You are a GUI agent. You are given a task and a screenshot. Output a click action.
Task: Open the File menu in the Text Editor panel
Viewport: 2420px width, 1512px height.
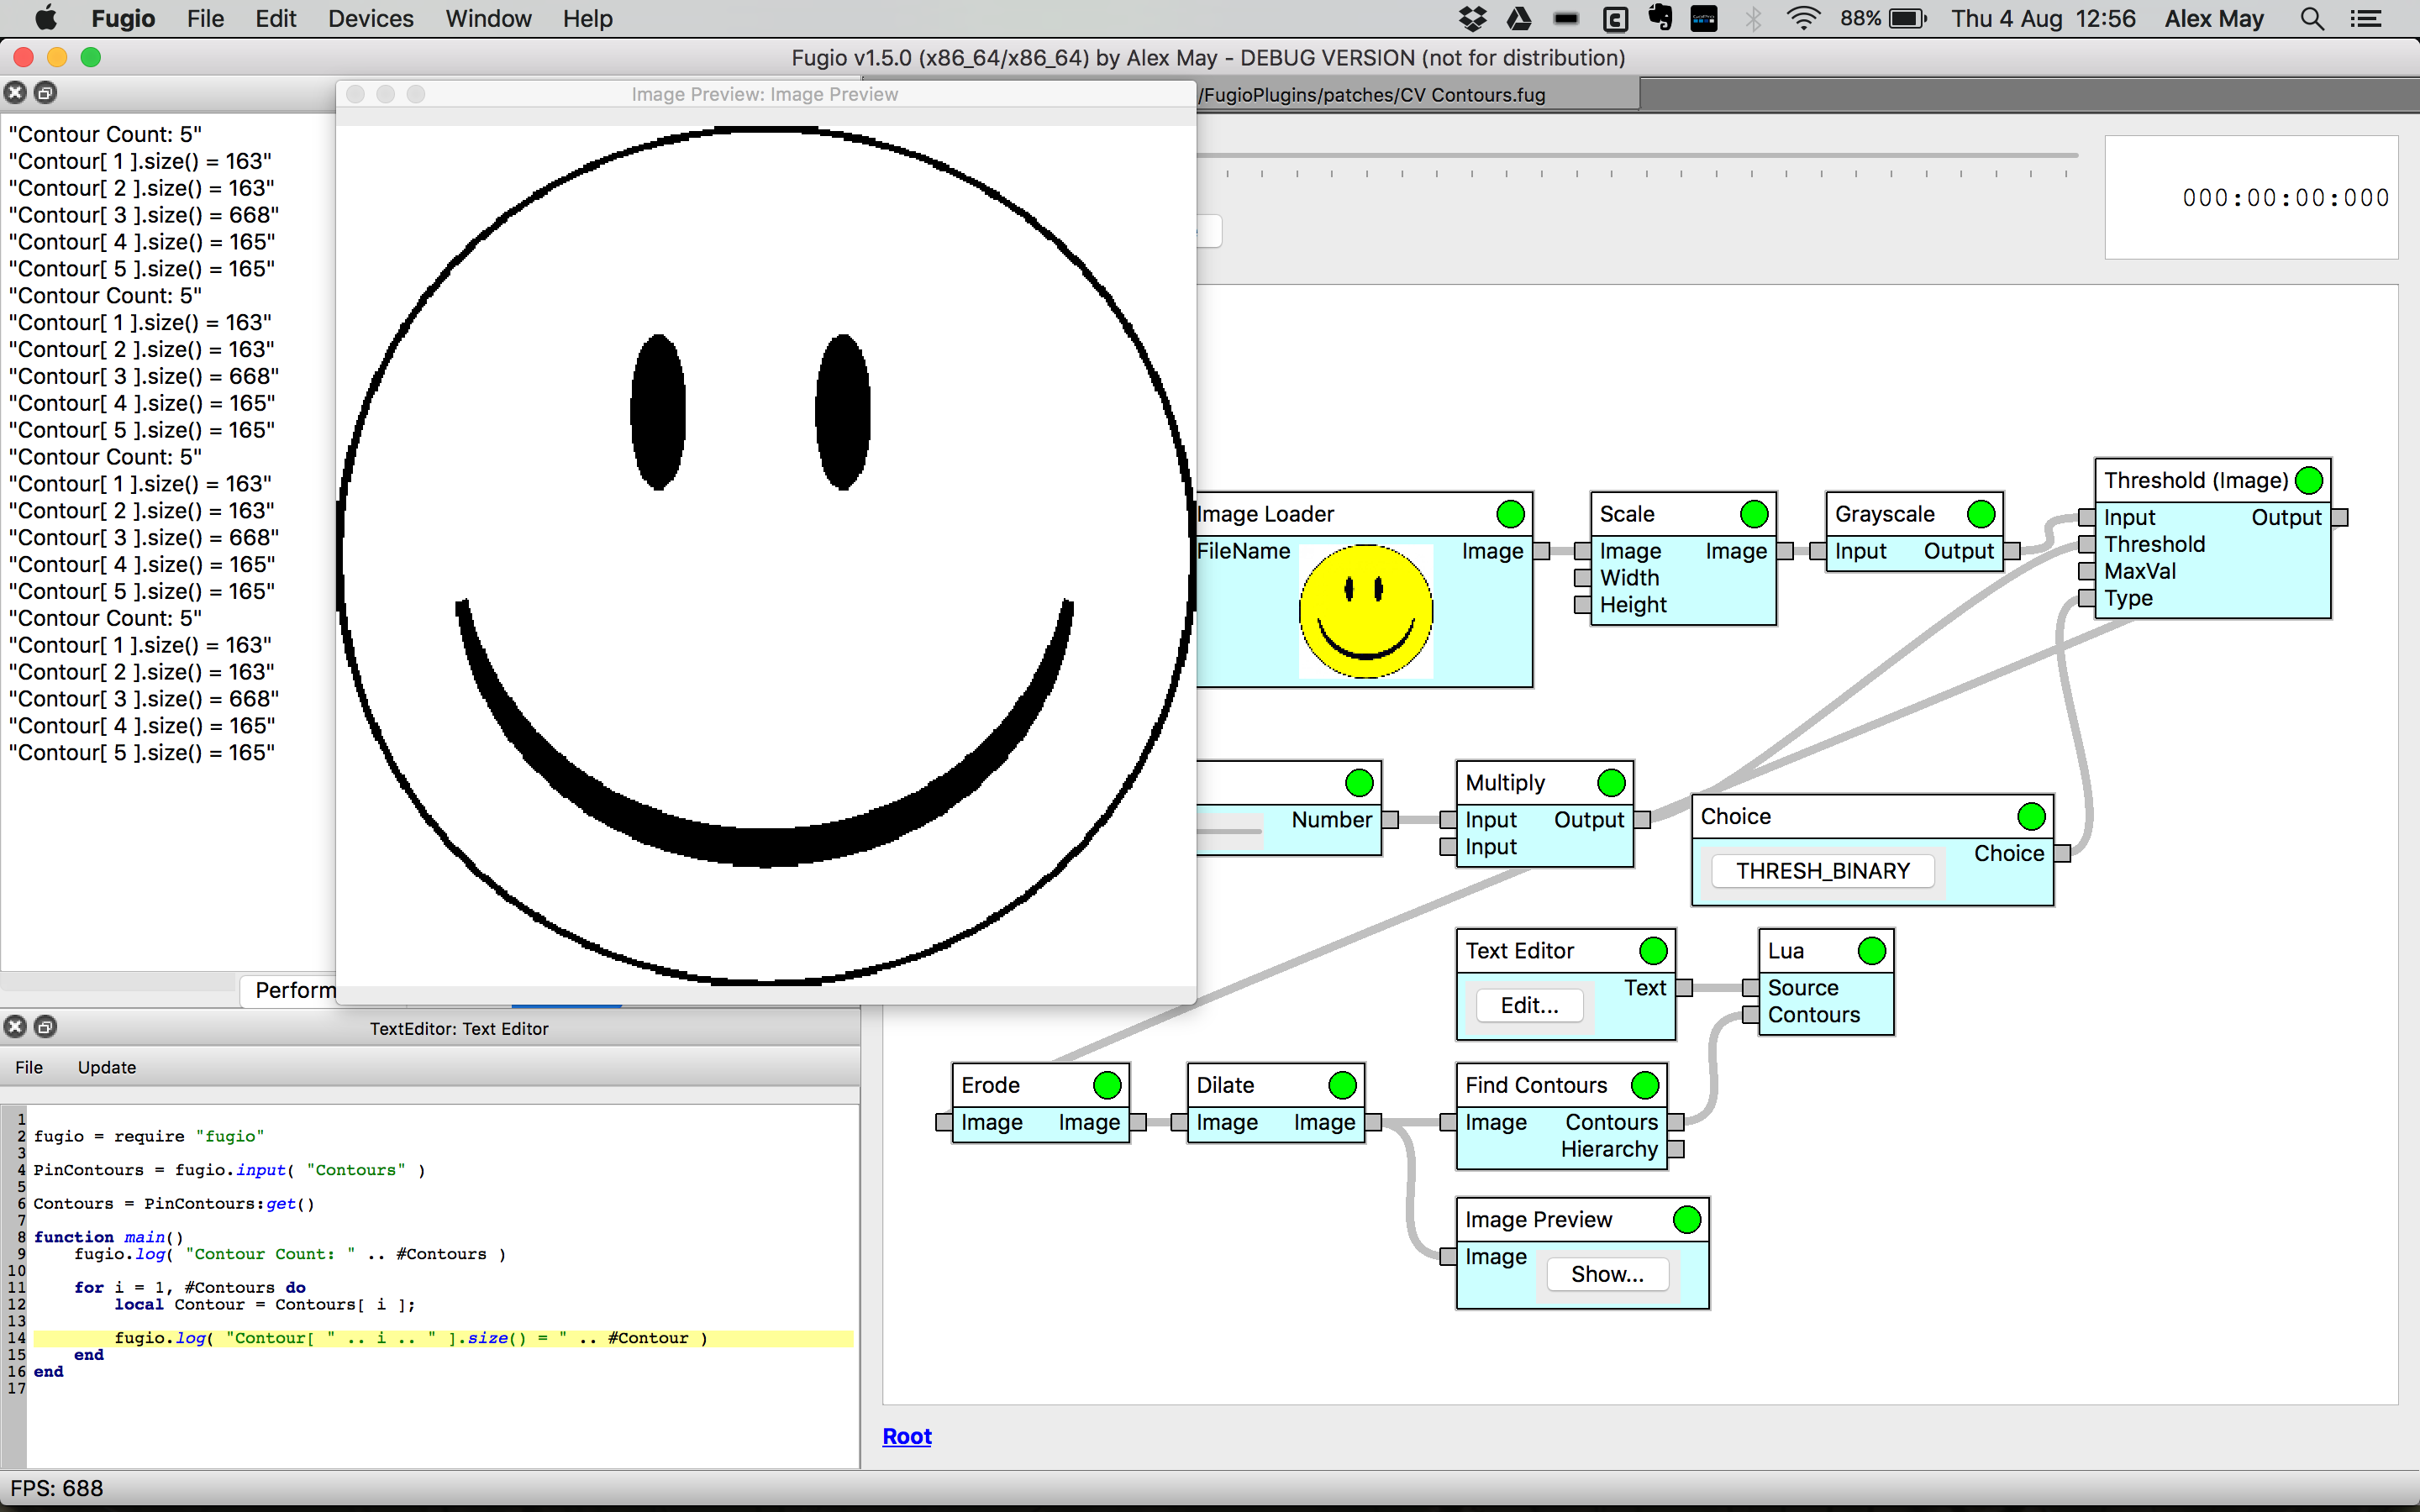29,1067
